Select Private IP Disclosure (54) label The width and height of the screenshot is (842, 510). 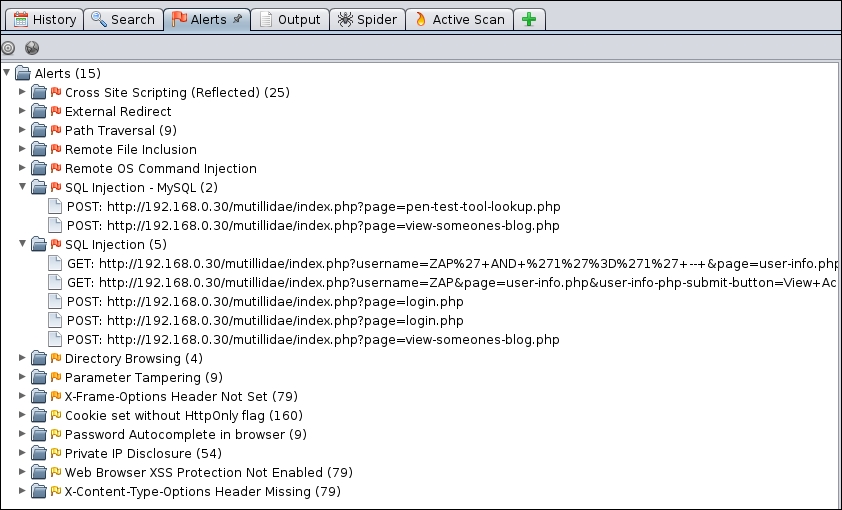(143, 454)
